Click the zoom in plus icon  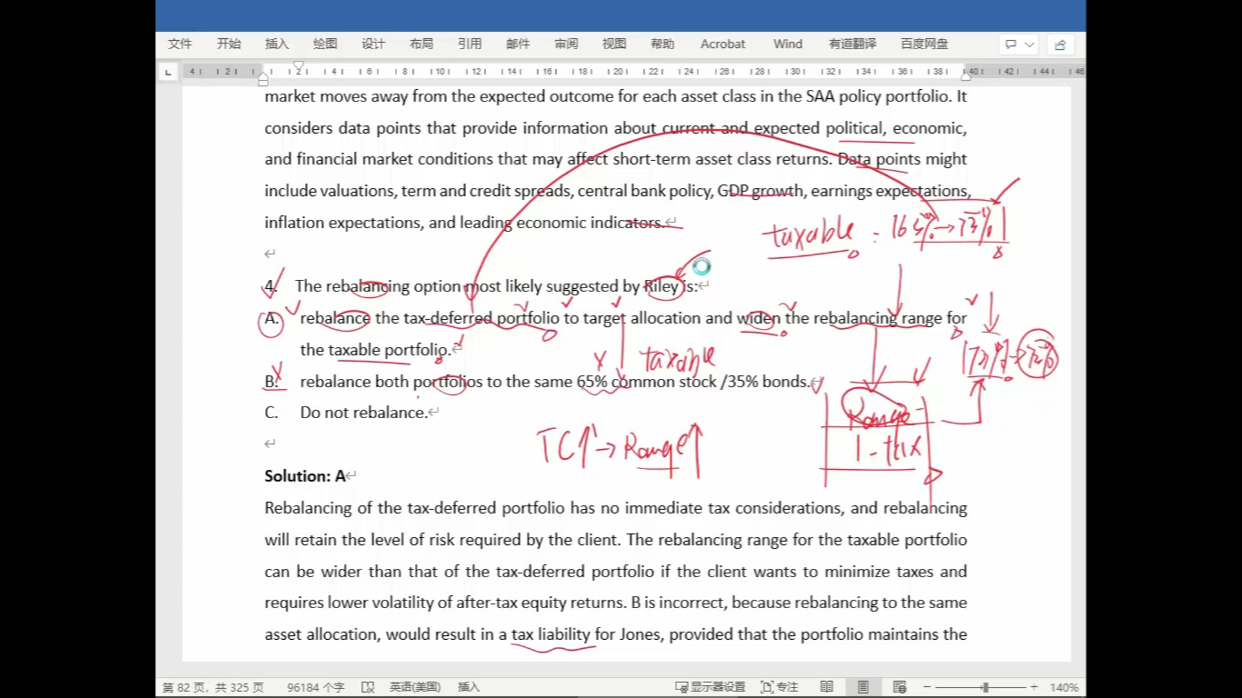(1033, 687)
